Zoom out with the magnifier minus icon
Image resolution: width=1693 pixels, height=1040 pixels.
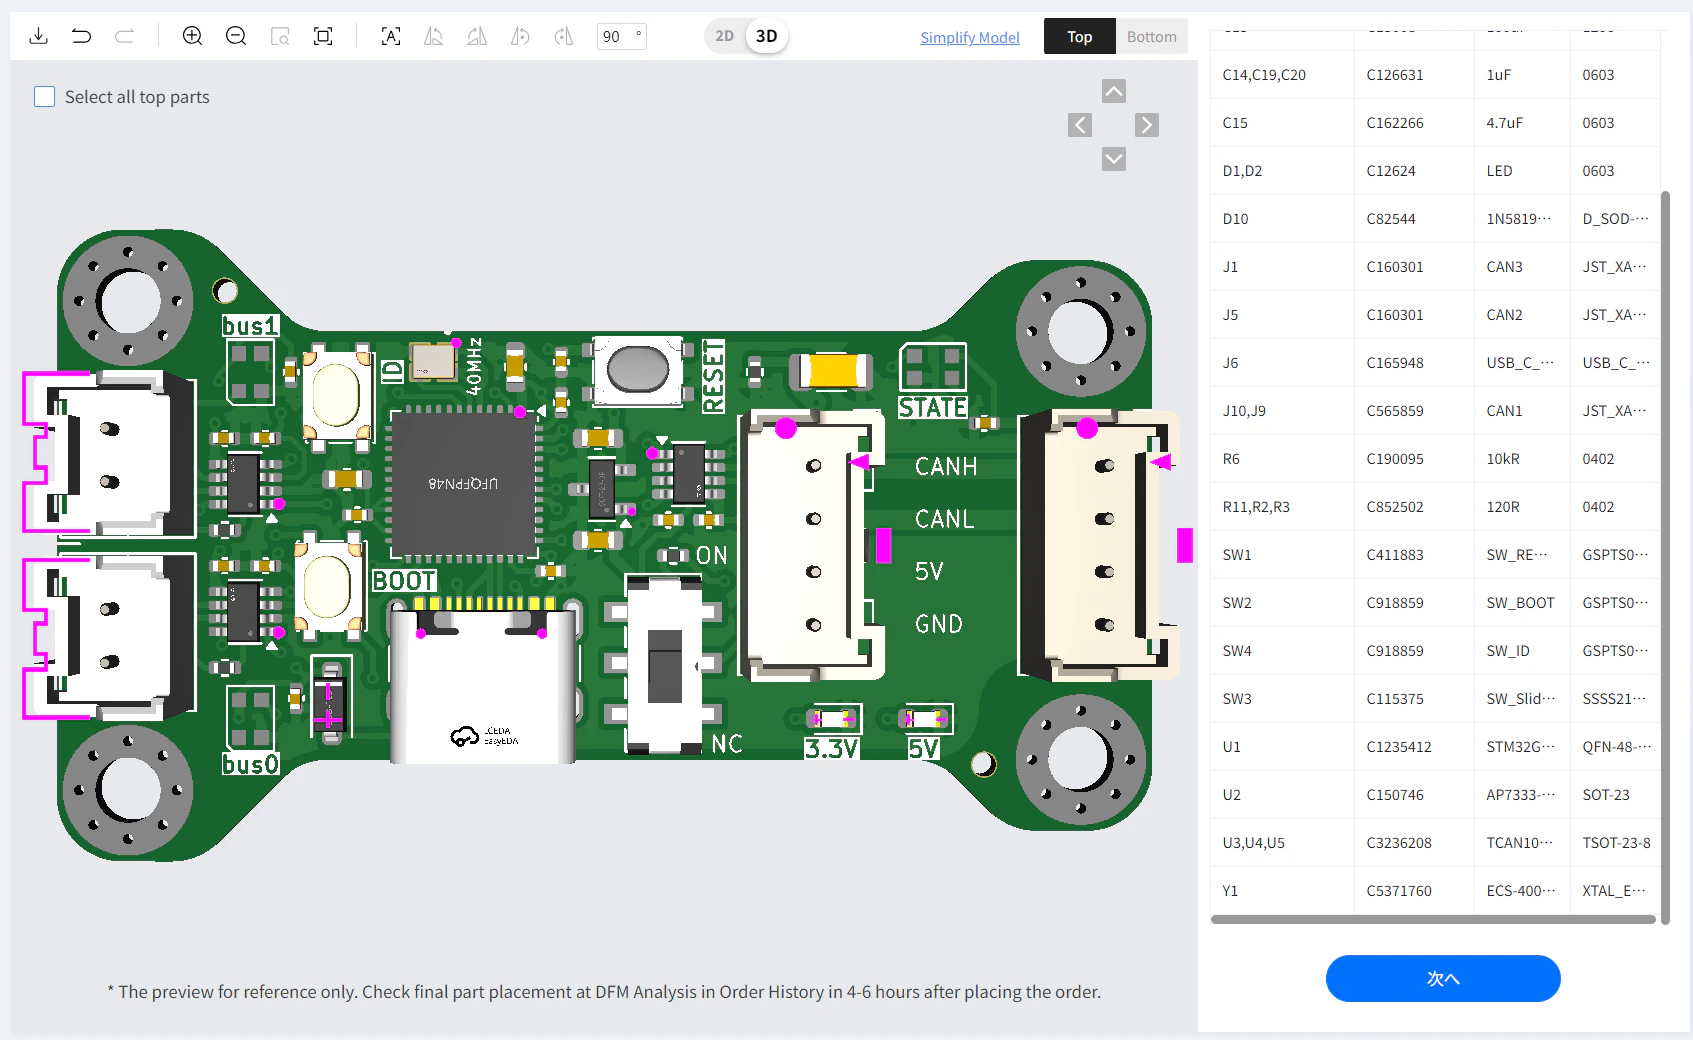(236, 36)
